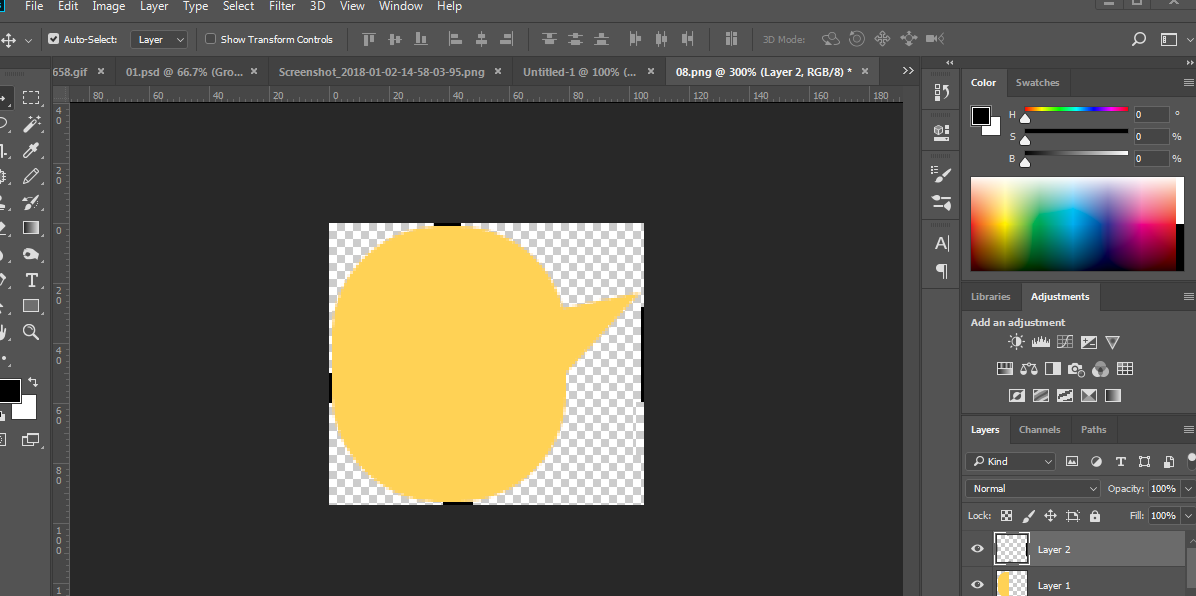Toggle lock position

coord(1050,516)
